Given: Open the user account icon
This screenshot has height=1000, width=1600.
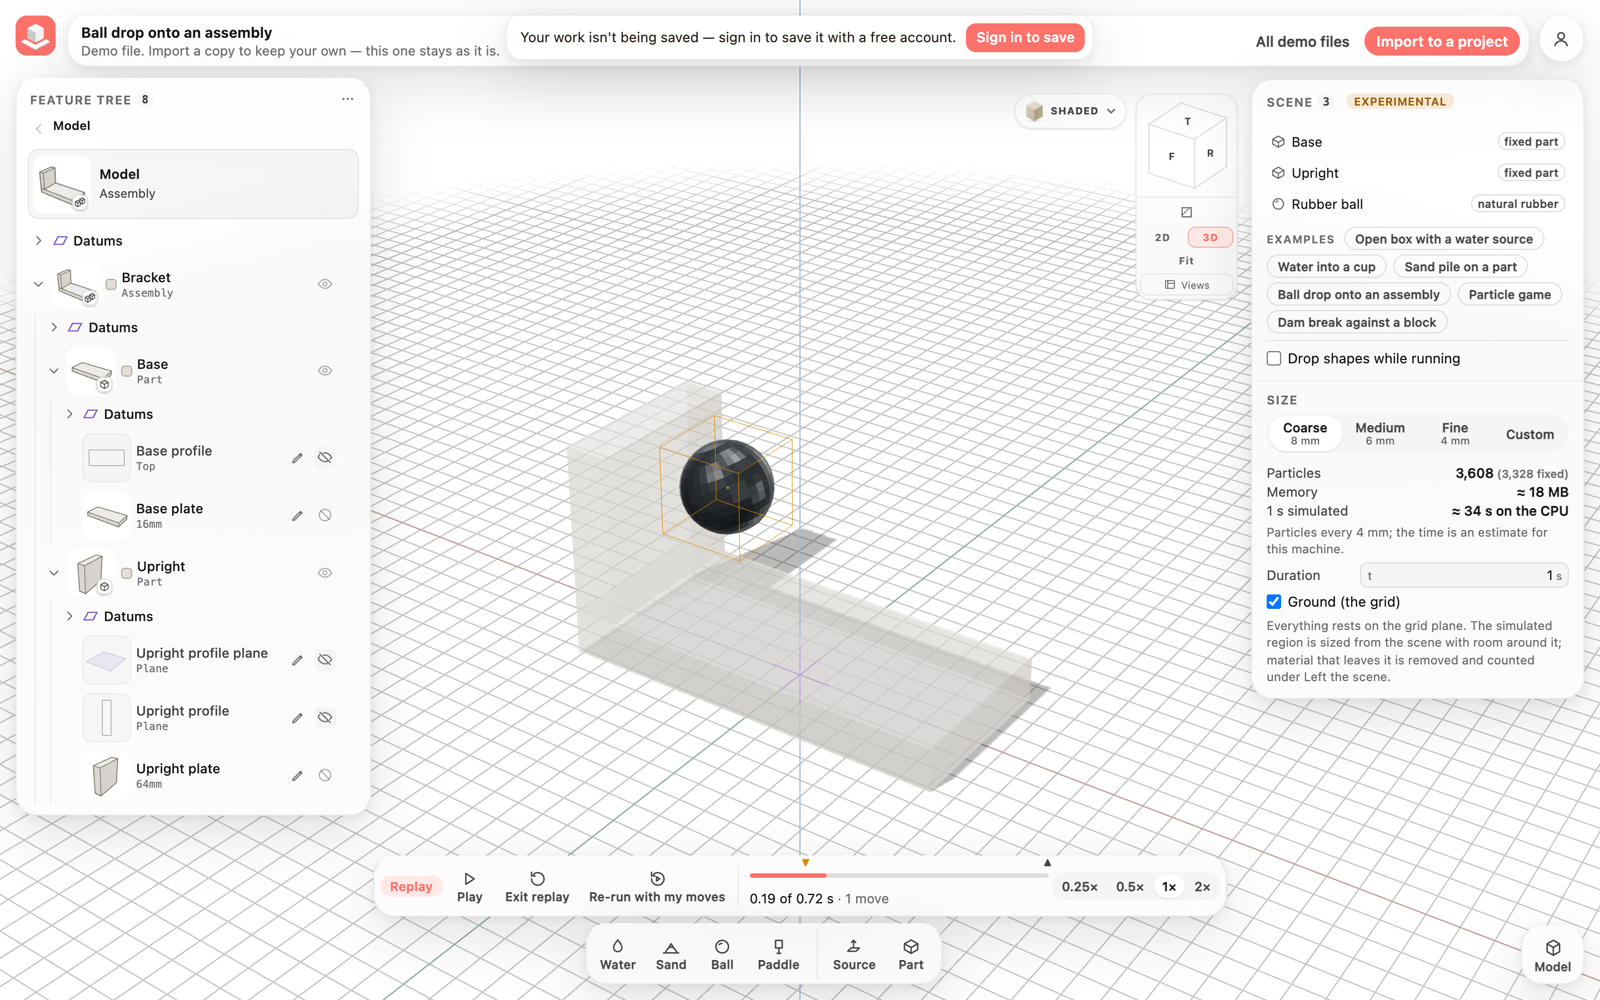Looking at the screenshot, I should (x=1560, y=40).
